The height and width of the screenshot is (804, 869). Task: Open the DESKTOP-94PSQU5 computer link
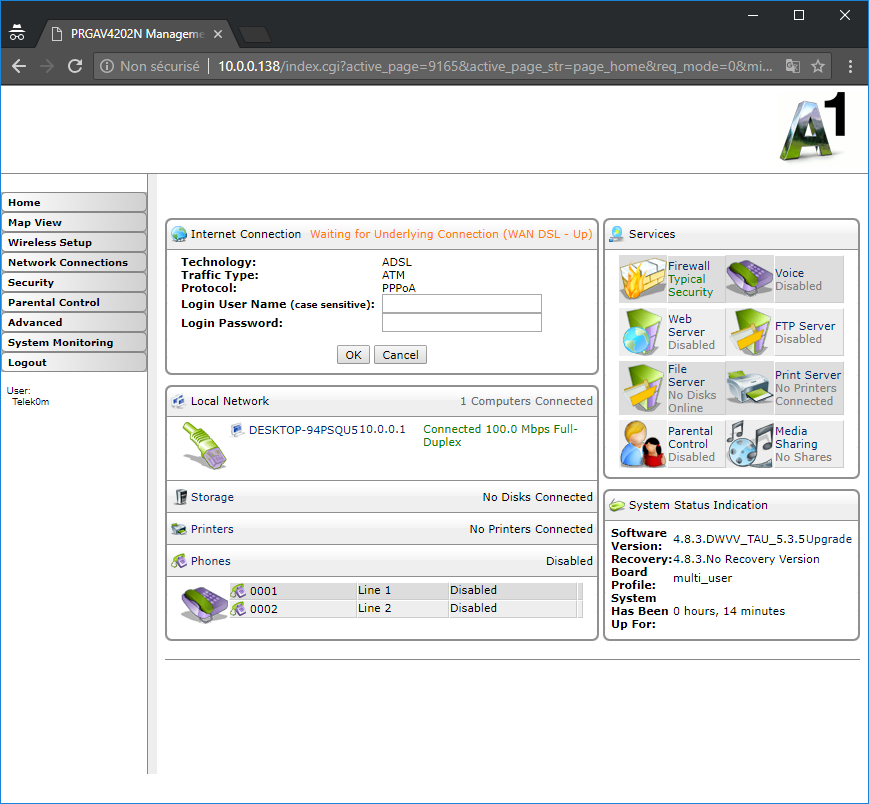point(302,429)
